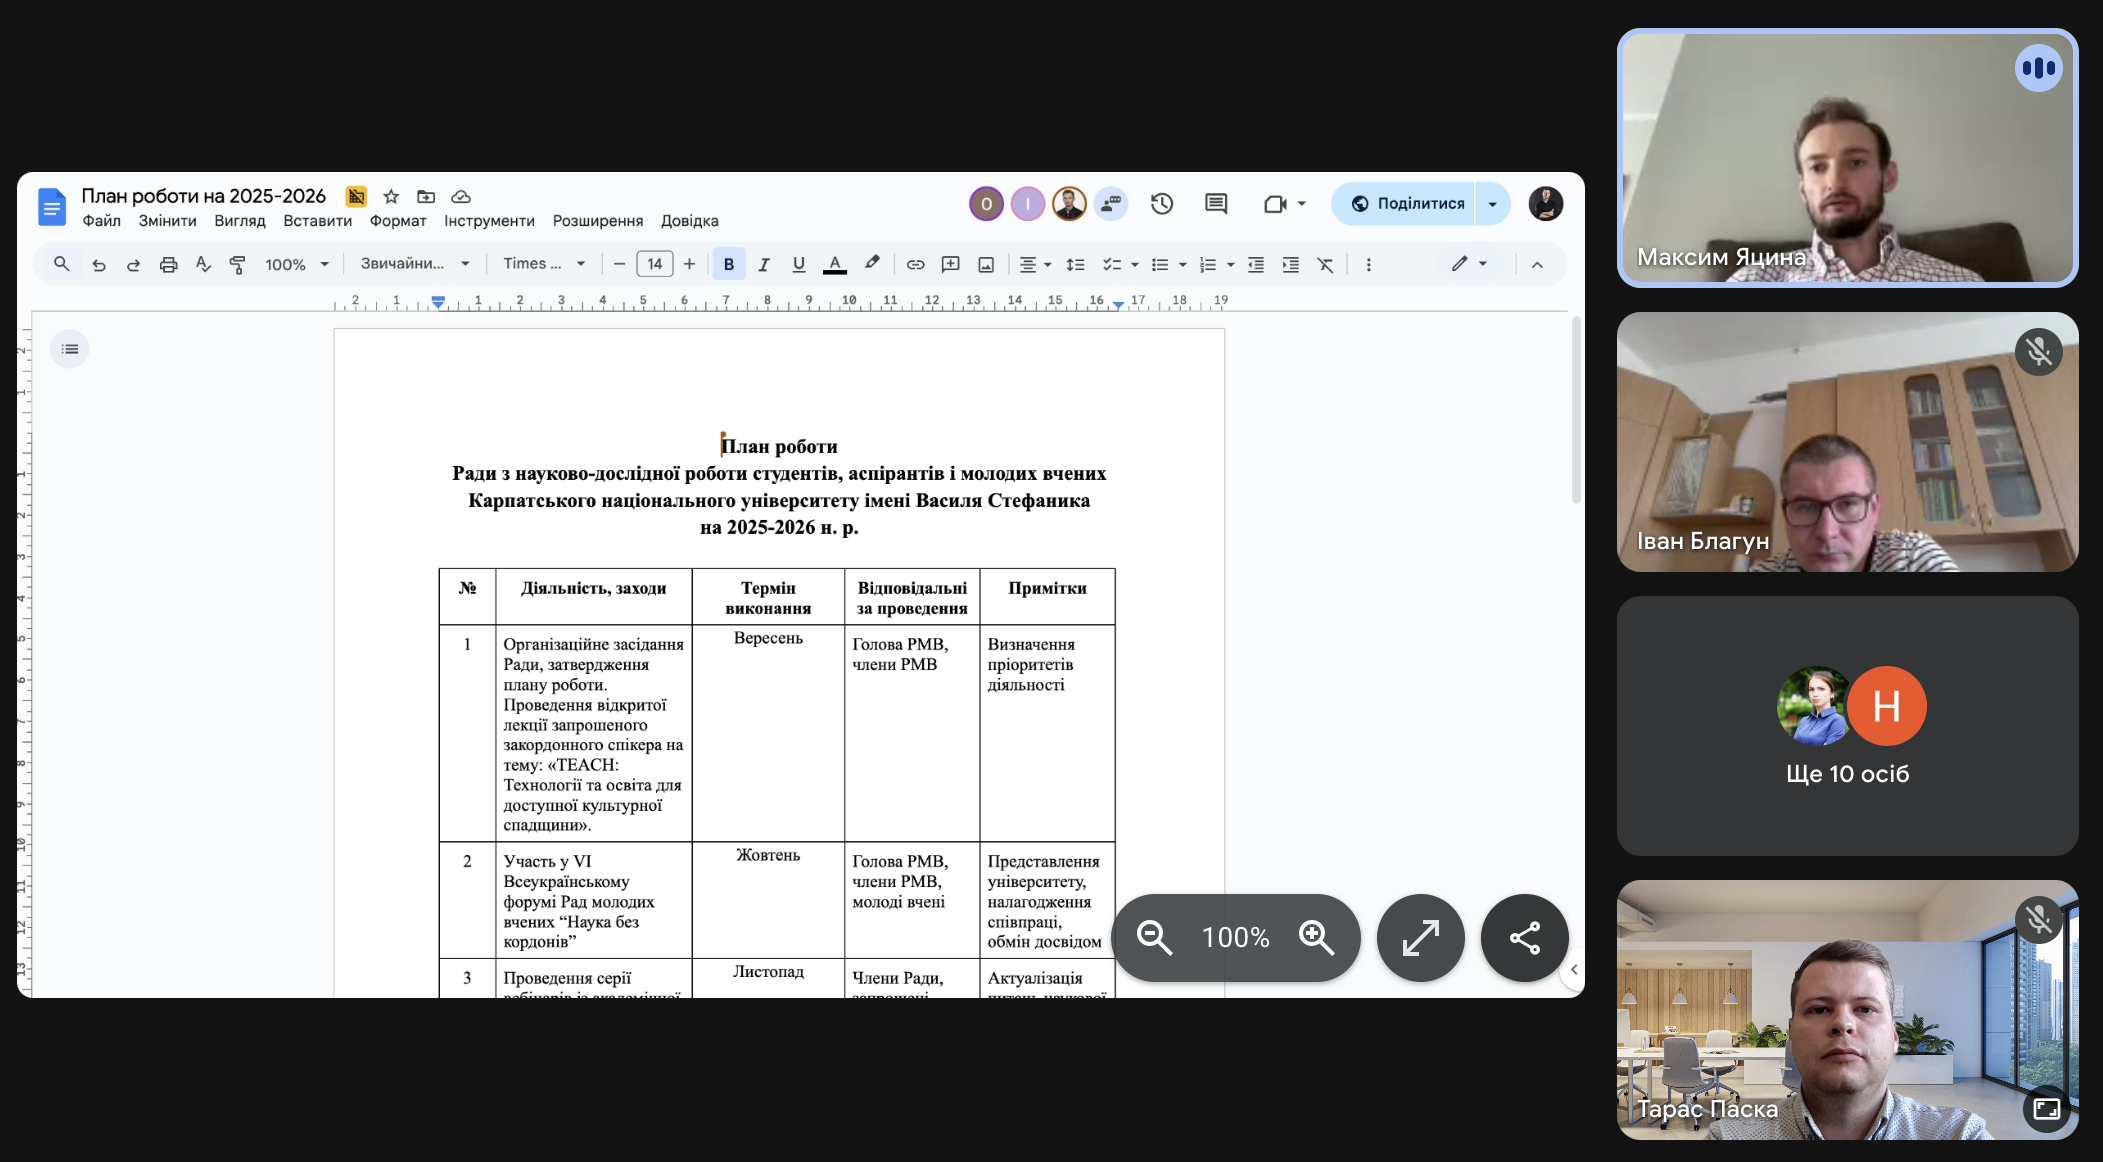Expand the 100% zoom dropdown in toolbar
This screenshot has width=2103, height=1162.
297,265
